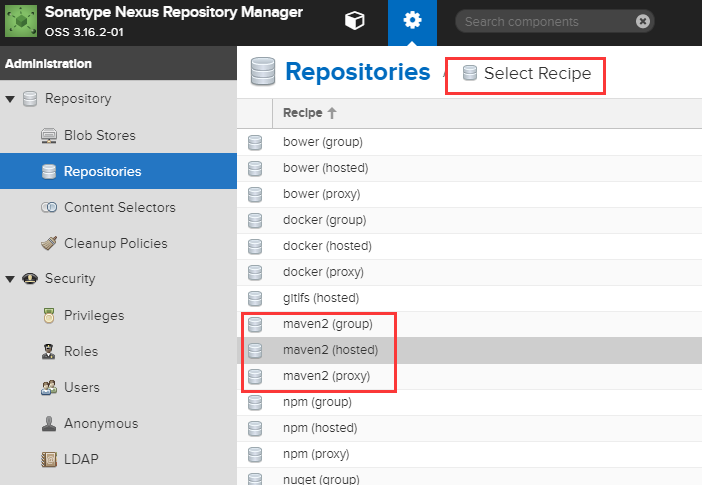Click the icon beside maven2 (hosted)

coord(255,350)
